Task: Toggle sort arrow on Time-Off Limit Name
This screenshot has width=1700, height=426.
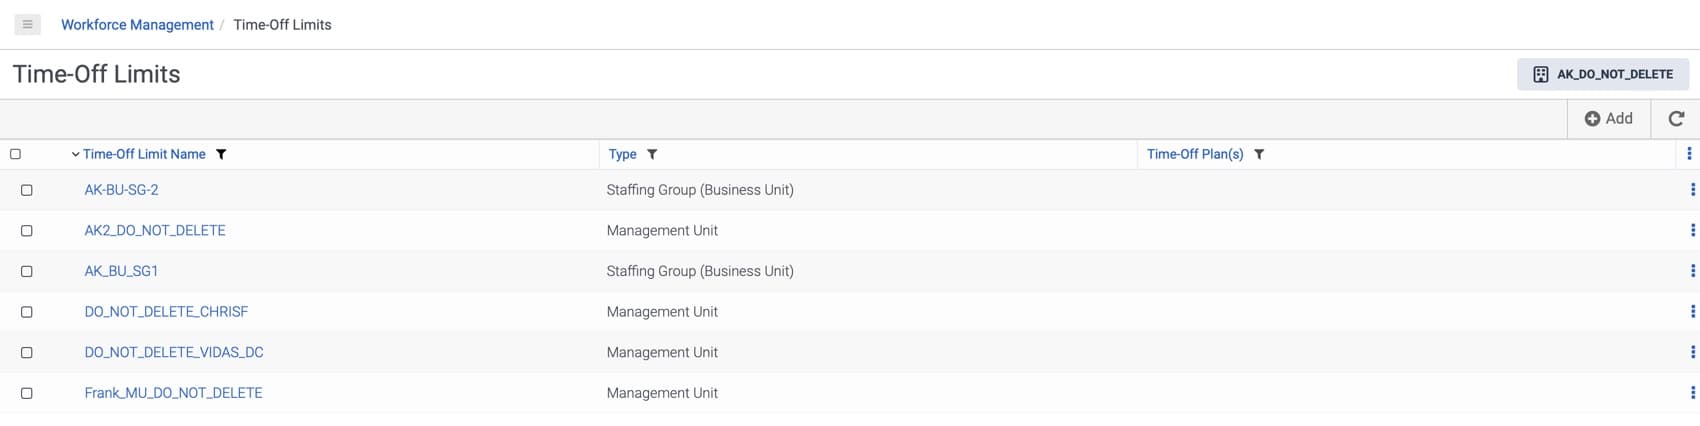Action: coord(75,154)
